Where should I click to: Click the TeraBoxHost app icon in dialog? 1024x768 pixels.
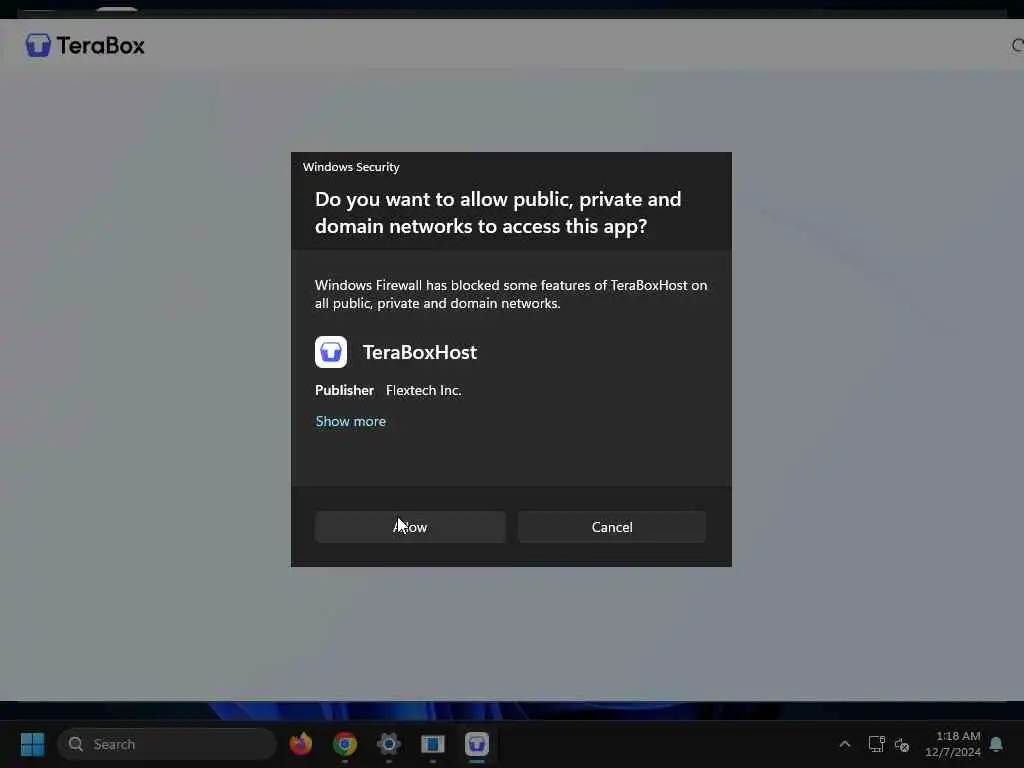coord(331,352)
